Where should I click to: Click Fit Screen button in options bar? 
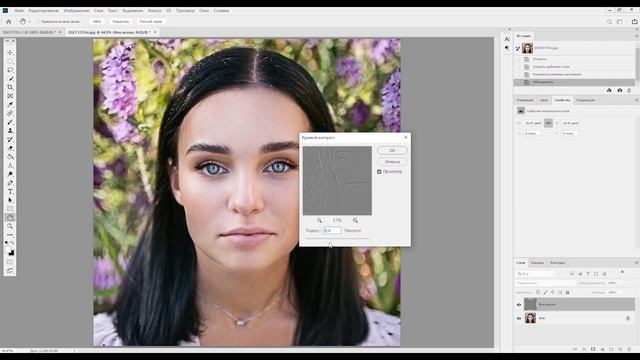click(x=121, y=22)
